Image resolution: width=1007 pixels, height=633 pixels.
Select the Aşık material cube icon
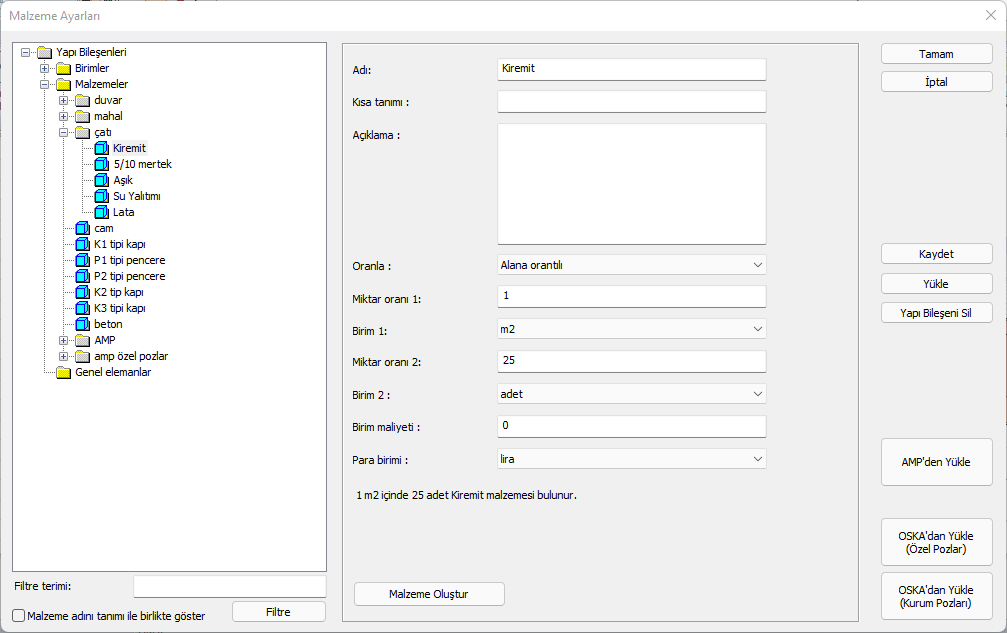pyautogui.click(x=101, y=180)
